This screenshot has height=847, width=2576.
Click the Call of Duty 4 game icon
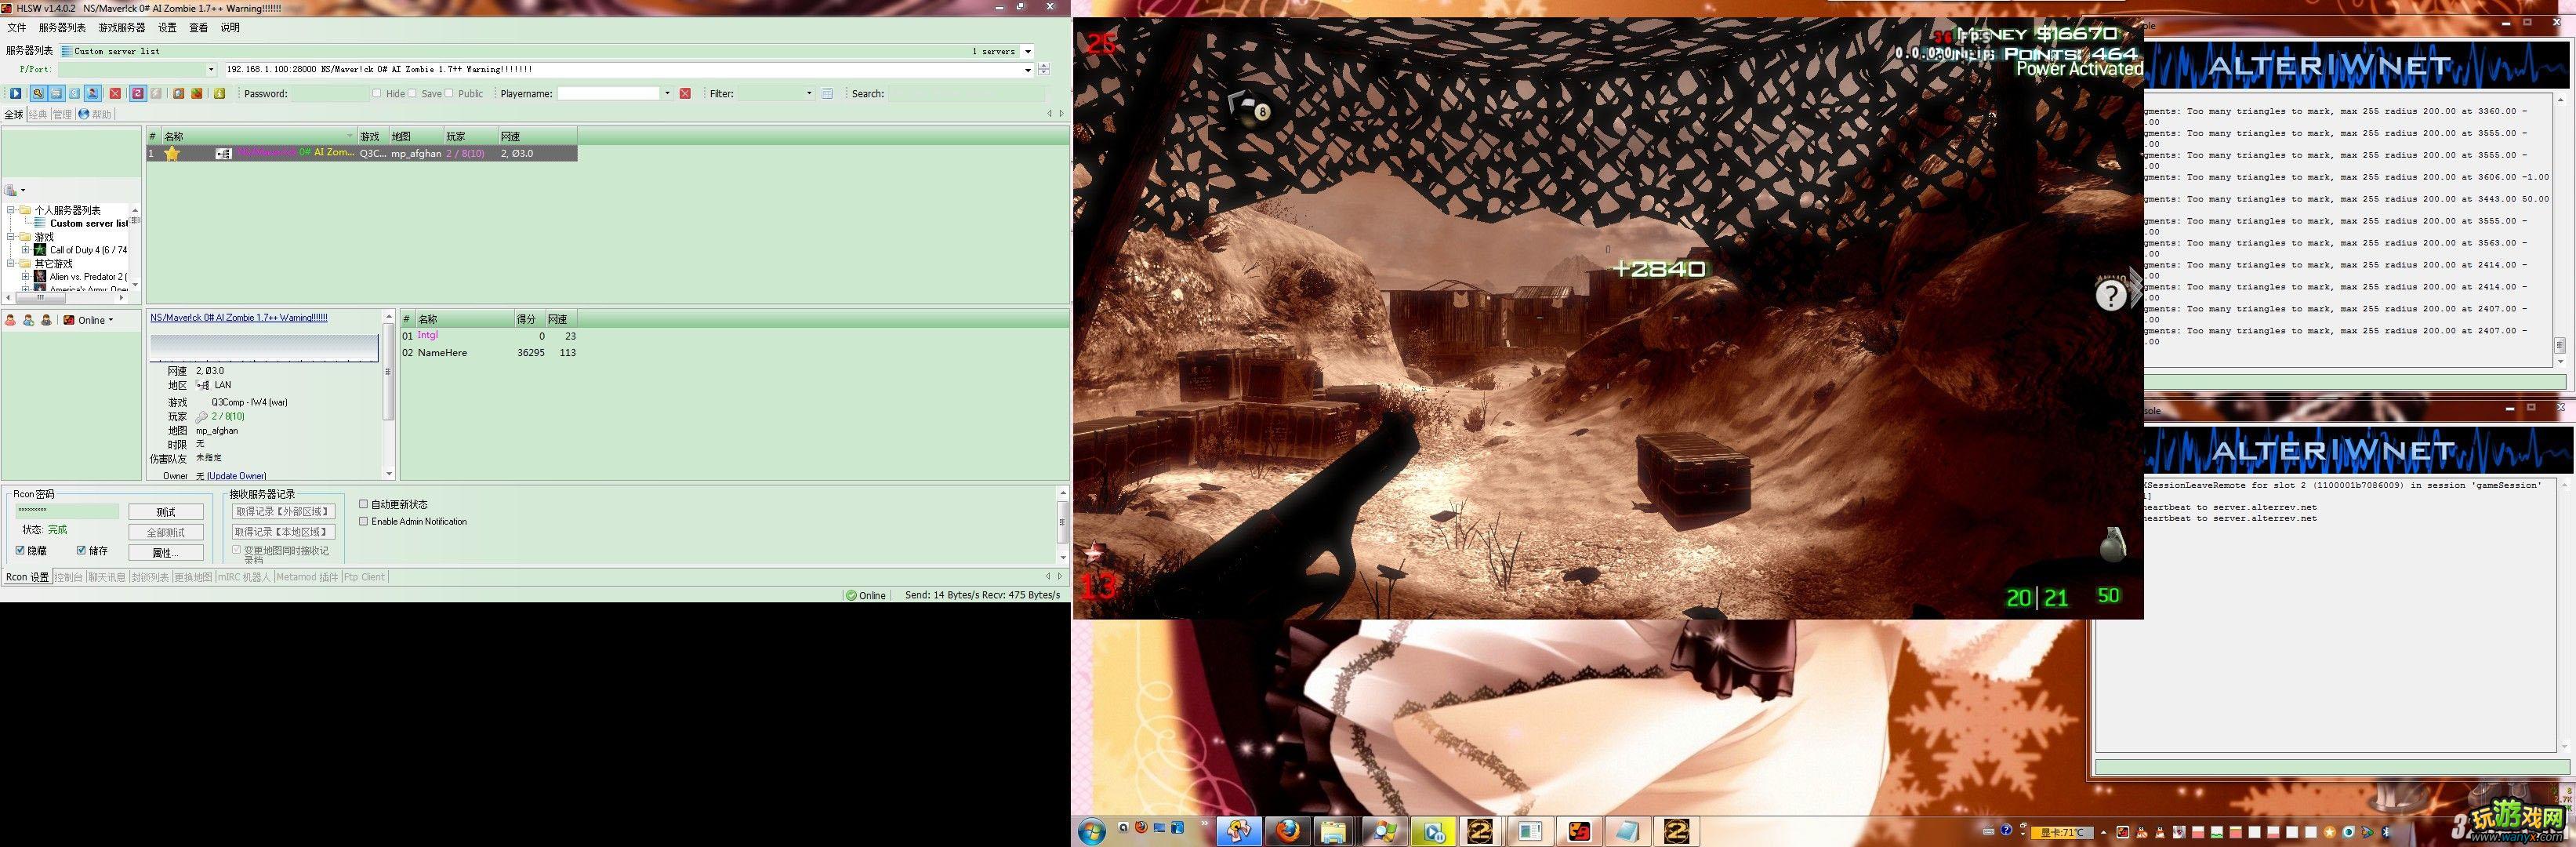pyautogui.click(x=40, y=250)
